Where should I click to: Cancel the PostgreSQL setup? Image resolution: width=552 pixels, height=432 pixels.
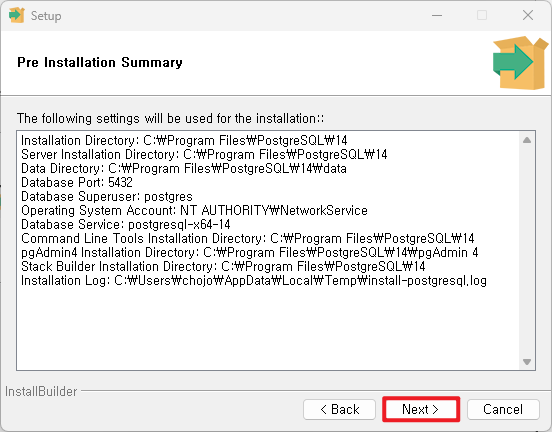(x=503, y=409)
